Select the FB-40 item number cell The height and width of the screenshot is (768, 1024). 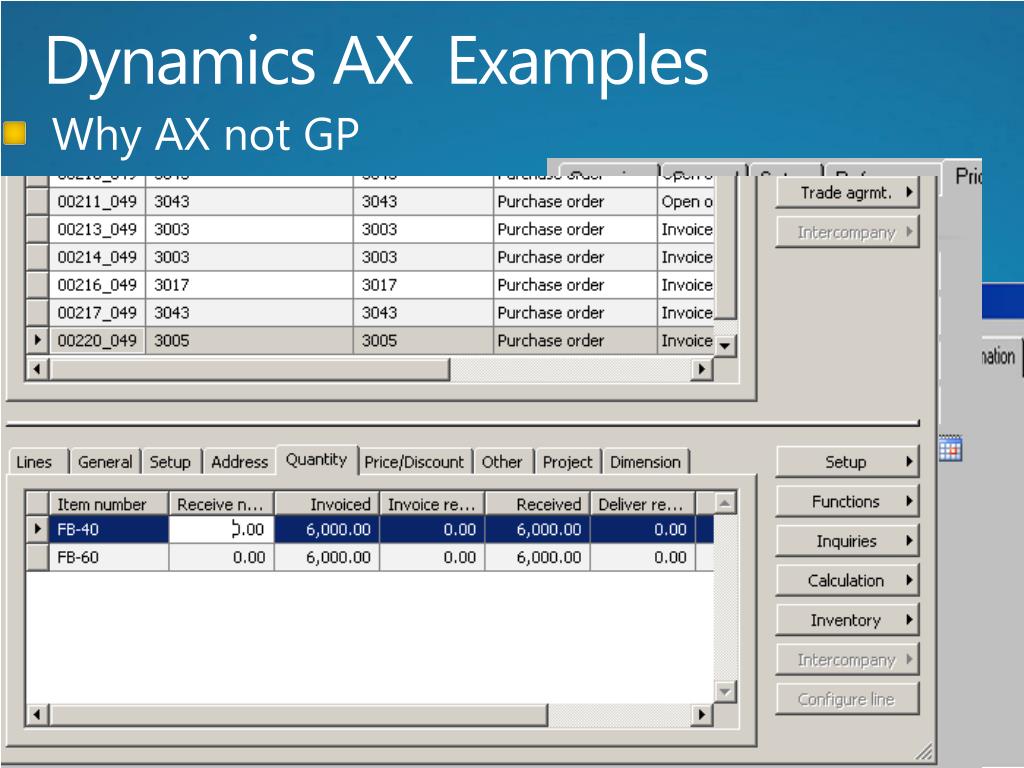click(109, 529)
